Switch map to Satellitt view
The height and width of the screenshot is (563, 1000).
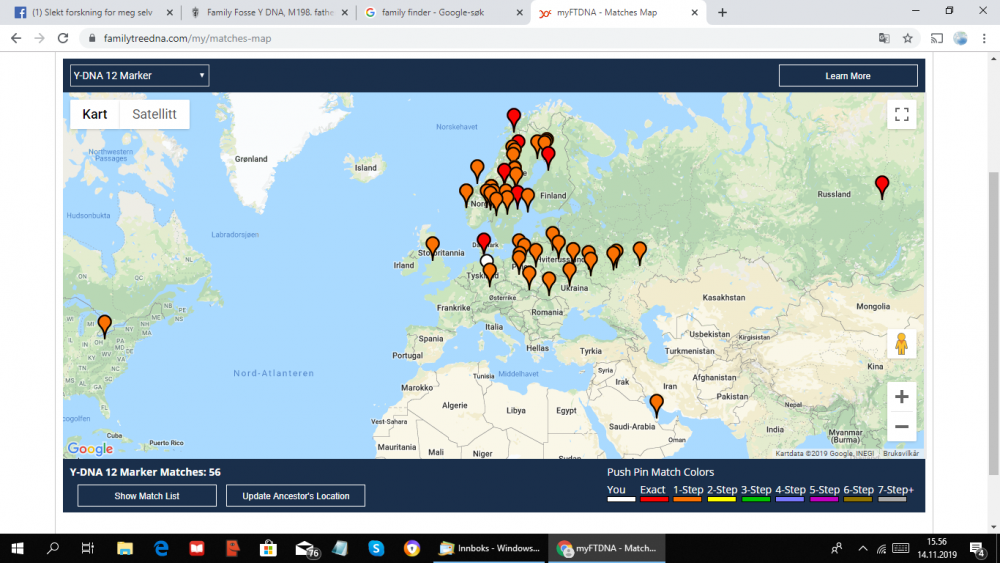point(154,114)
